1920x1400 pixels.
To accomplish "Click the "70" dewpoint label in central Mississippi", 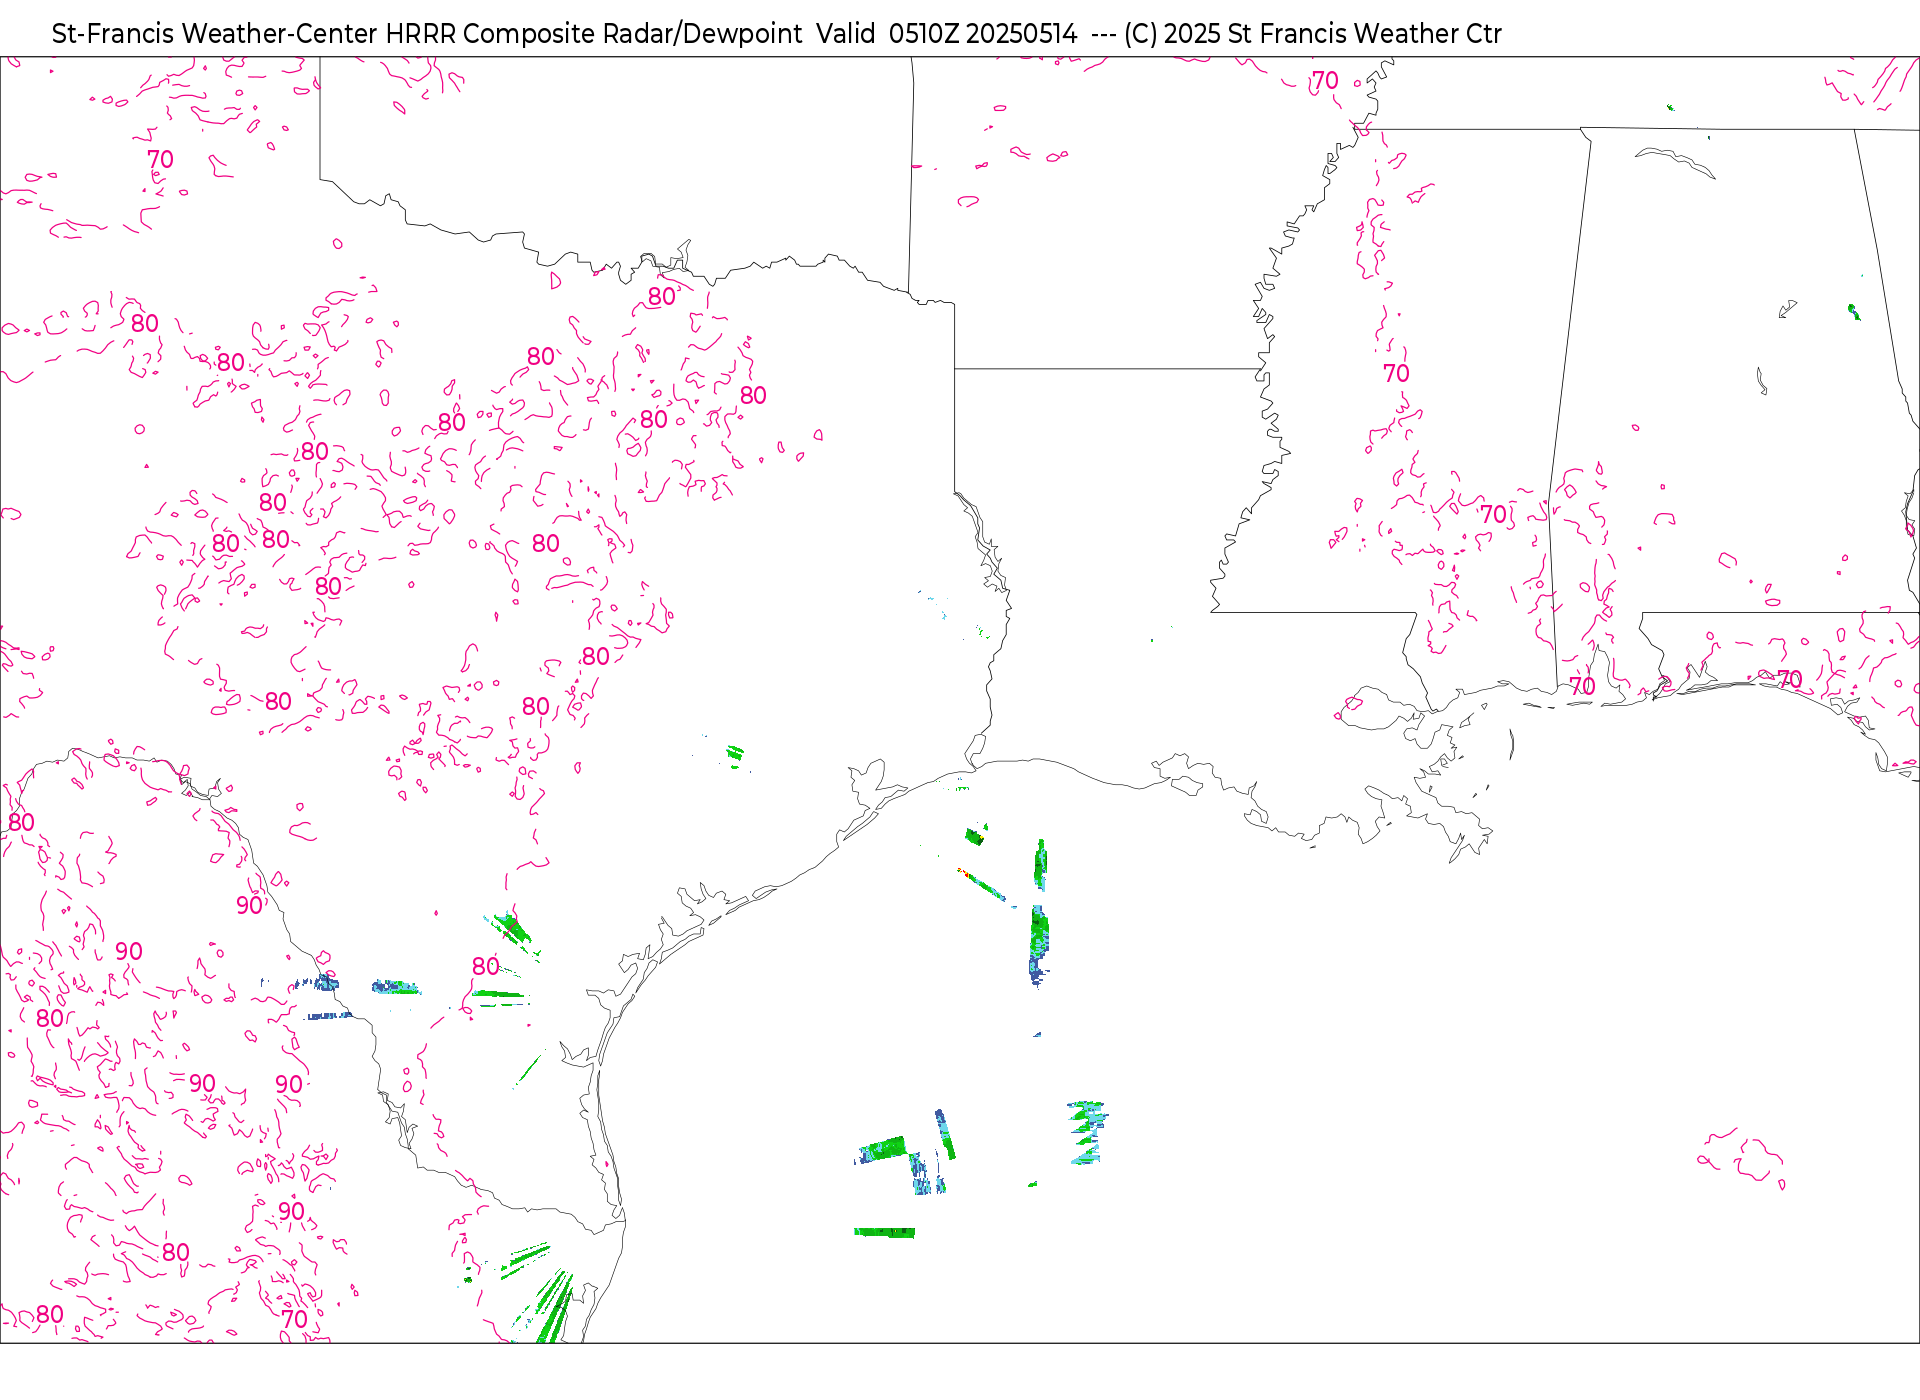I will [x=1396, y=374].
